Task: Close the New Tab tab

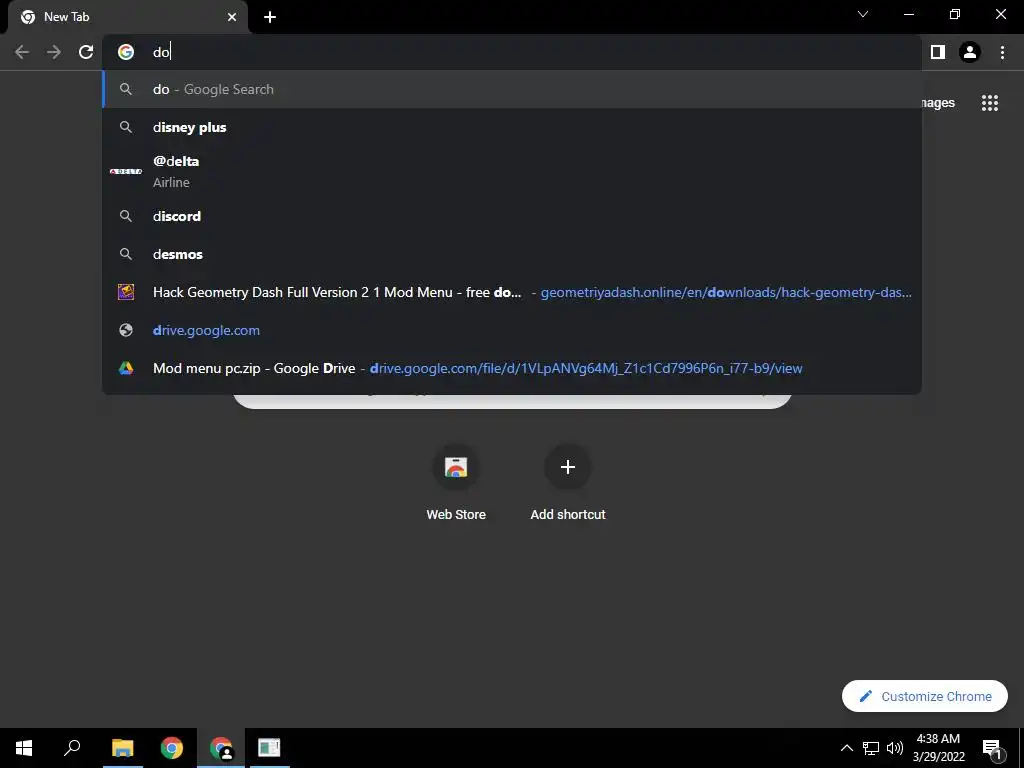Action: click(232, 17)
